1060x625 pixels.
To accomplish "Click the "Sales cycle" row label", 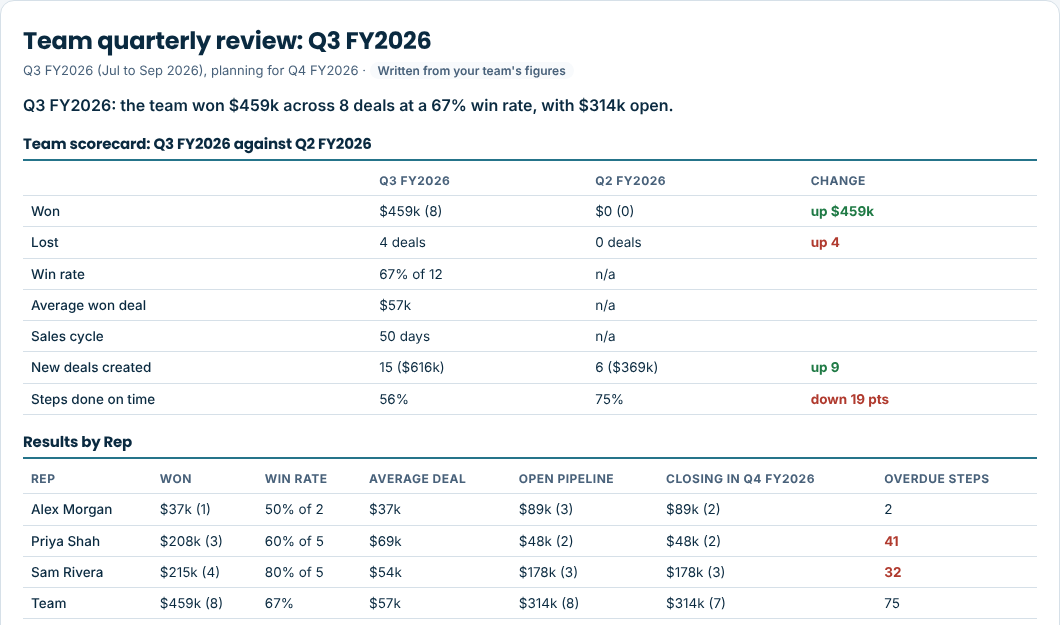I will 67,336.
